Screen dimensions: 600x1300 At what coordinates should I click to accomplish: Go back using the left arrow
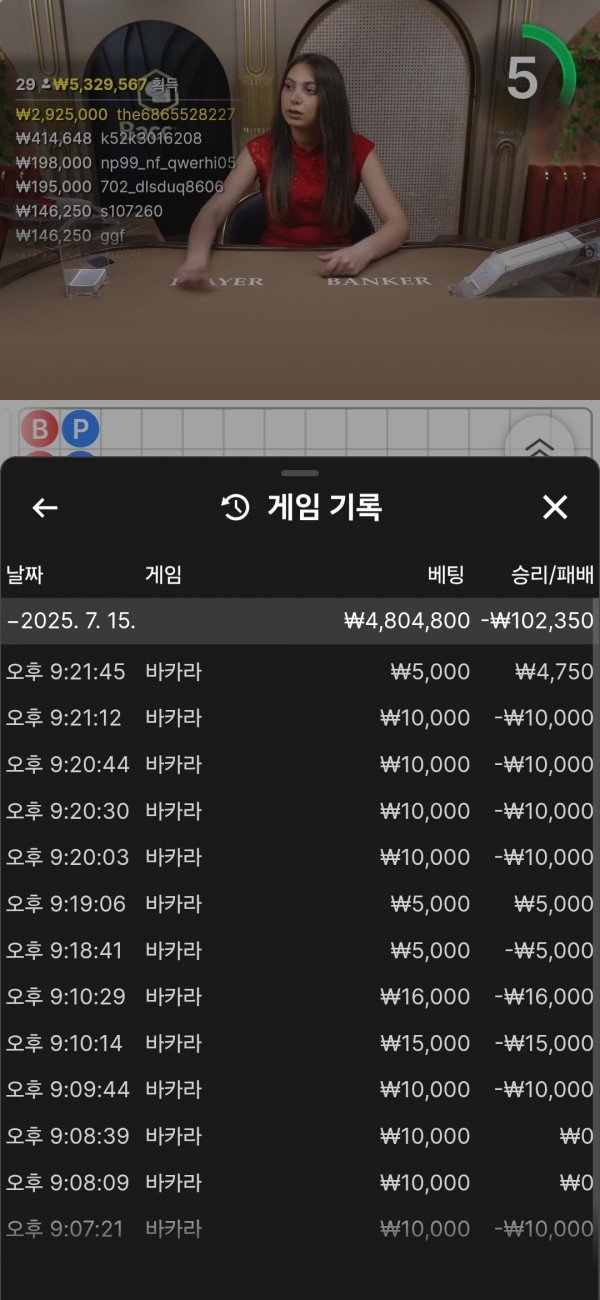click(x=45, y=508)
